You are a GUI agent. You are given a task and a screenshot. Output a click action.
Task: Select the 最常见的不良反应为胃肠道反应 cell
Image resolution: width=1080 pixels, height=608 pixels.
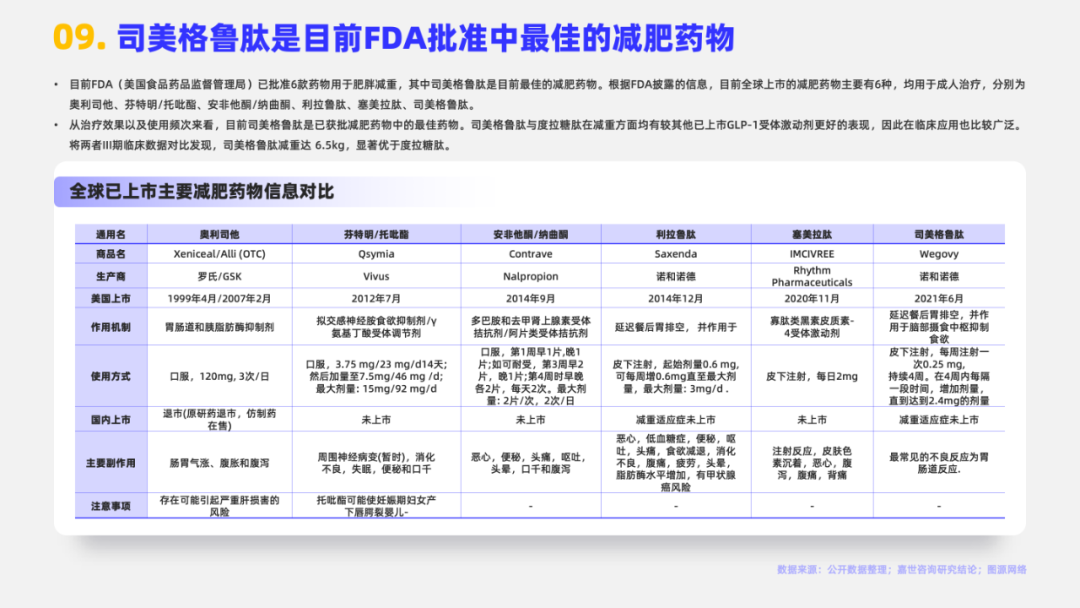[939, 463]
